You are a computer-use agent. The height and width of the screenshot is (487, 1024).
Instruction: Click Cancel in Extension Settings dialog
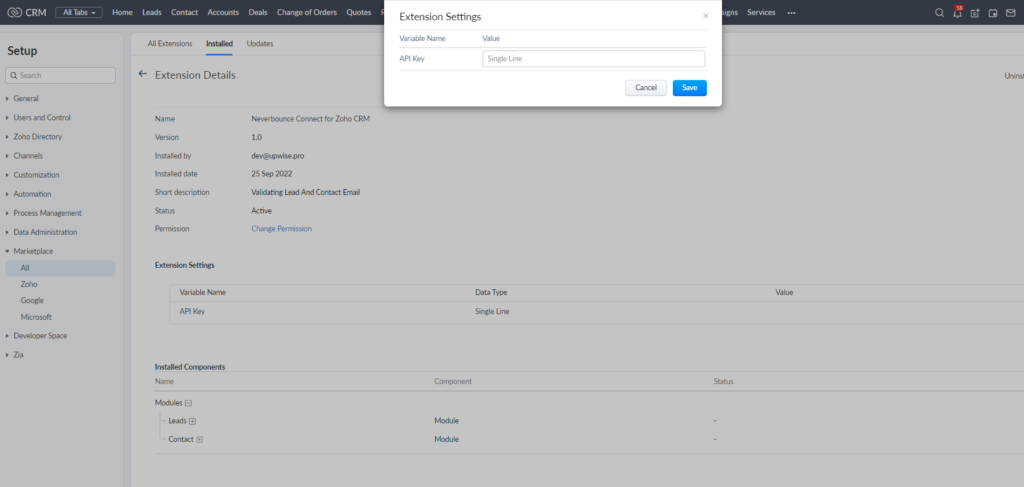(646, 88)
